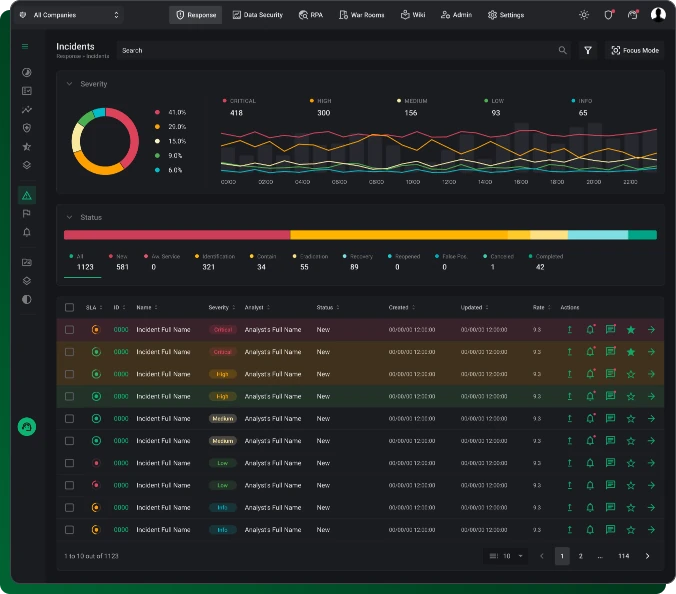Viewport: 676px width, 594px height.
Task: Click the search magnifier icon
Action: [563, 50]
